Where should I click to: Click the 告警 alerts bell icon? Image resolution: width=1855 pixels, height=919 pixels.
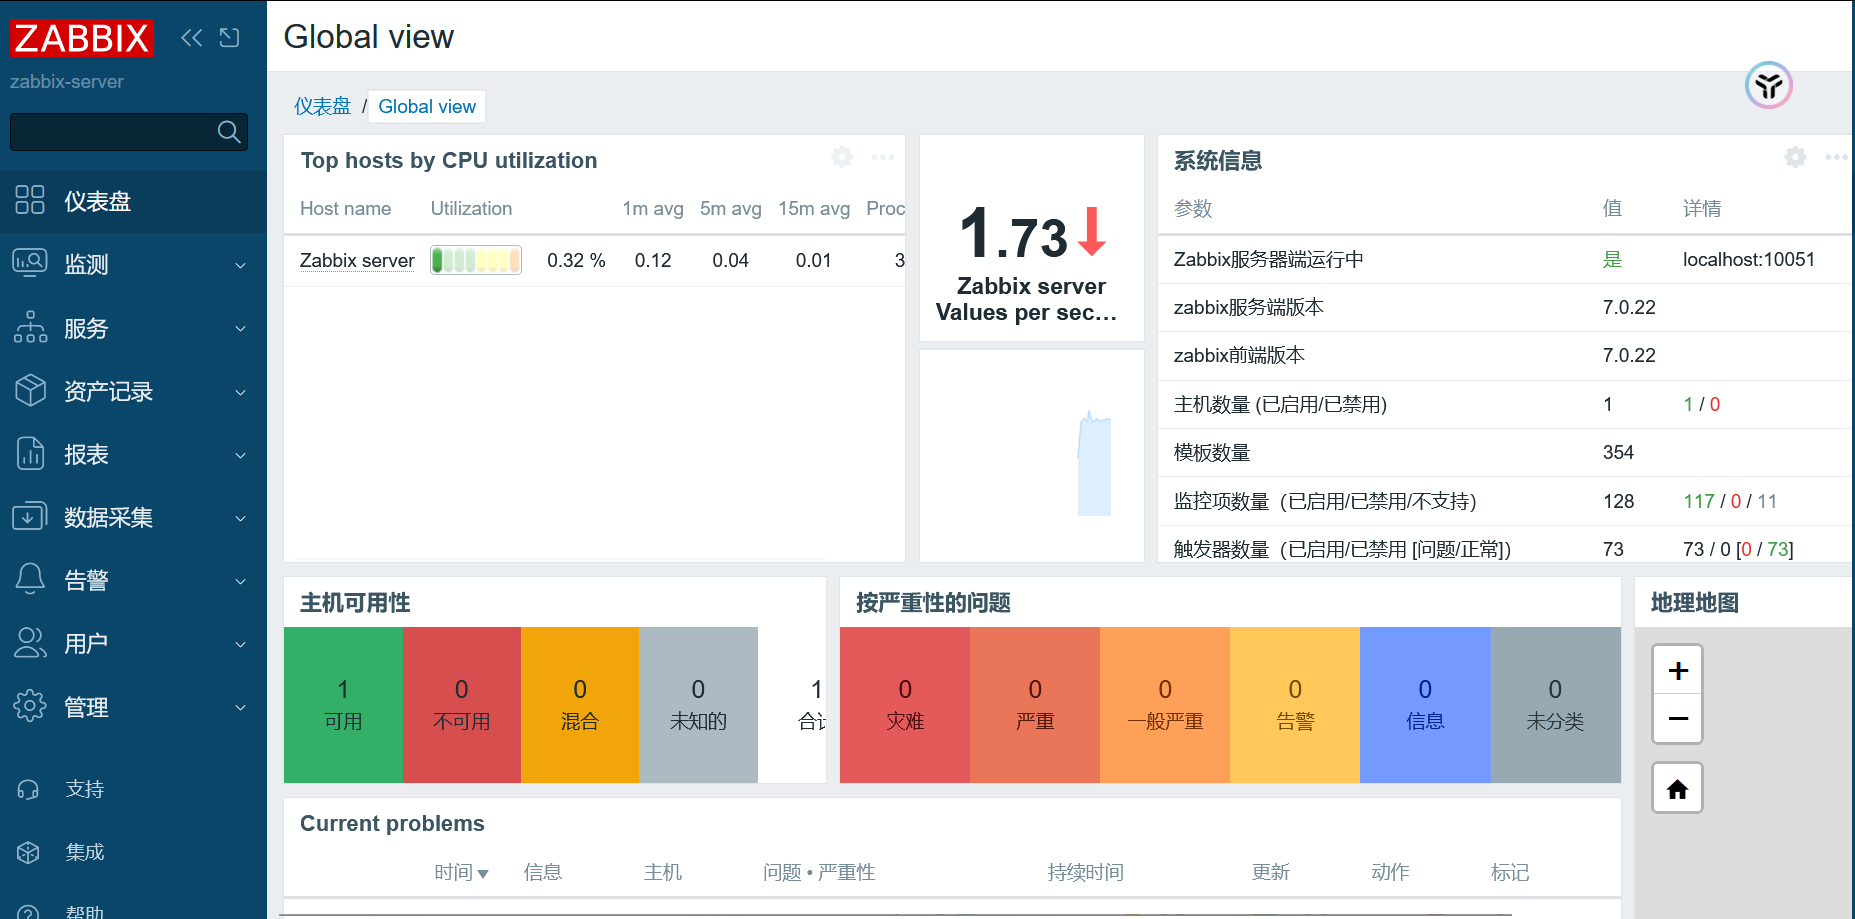pyautogui.click(x=30, y=580)
